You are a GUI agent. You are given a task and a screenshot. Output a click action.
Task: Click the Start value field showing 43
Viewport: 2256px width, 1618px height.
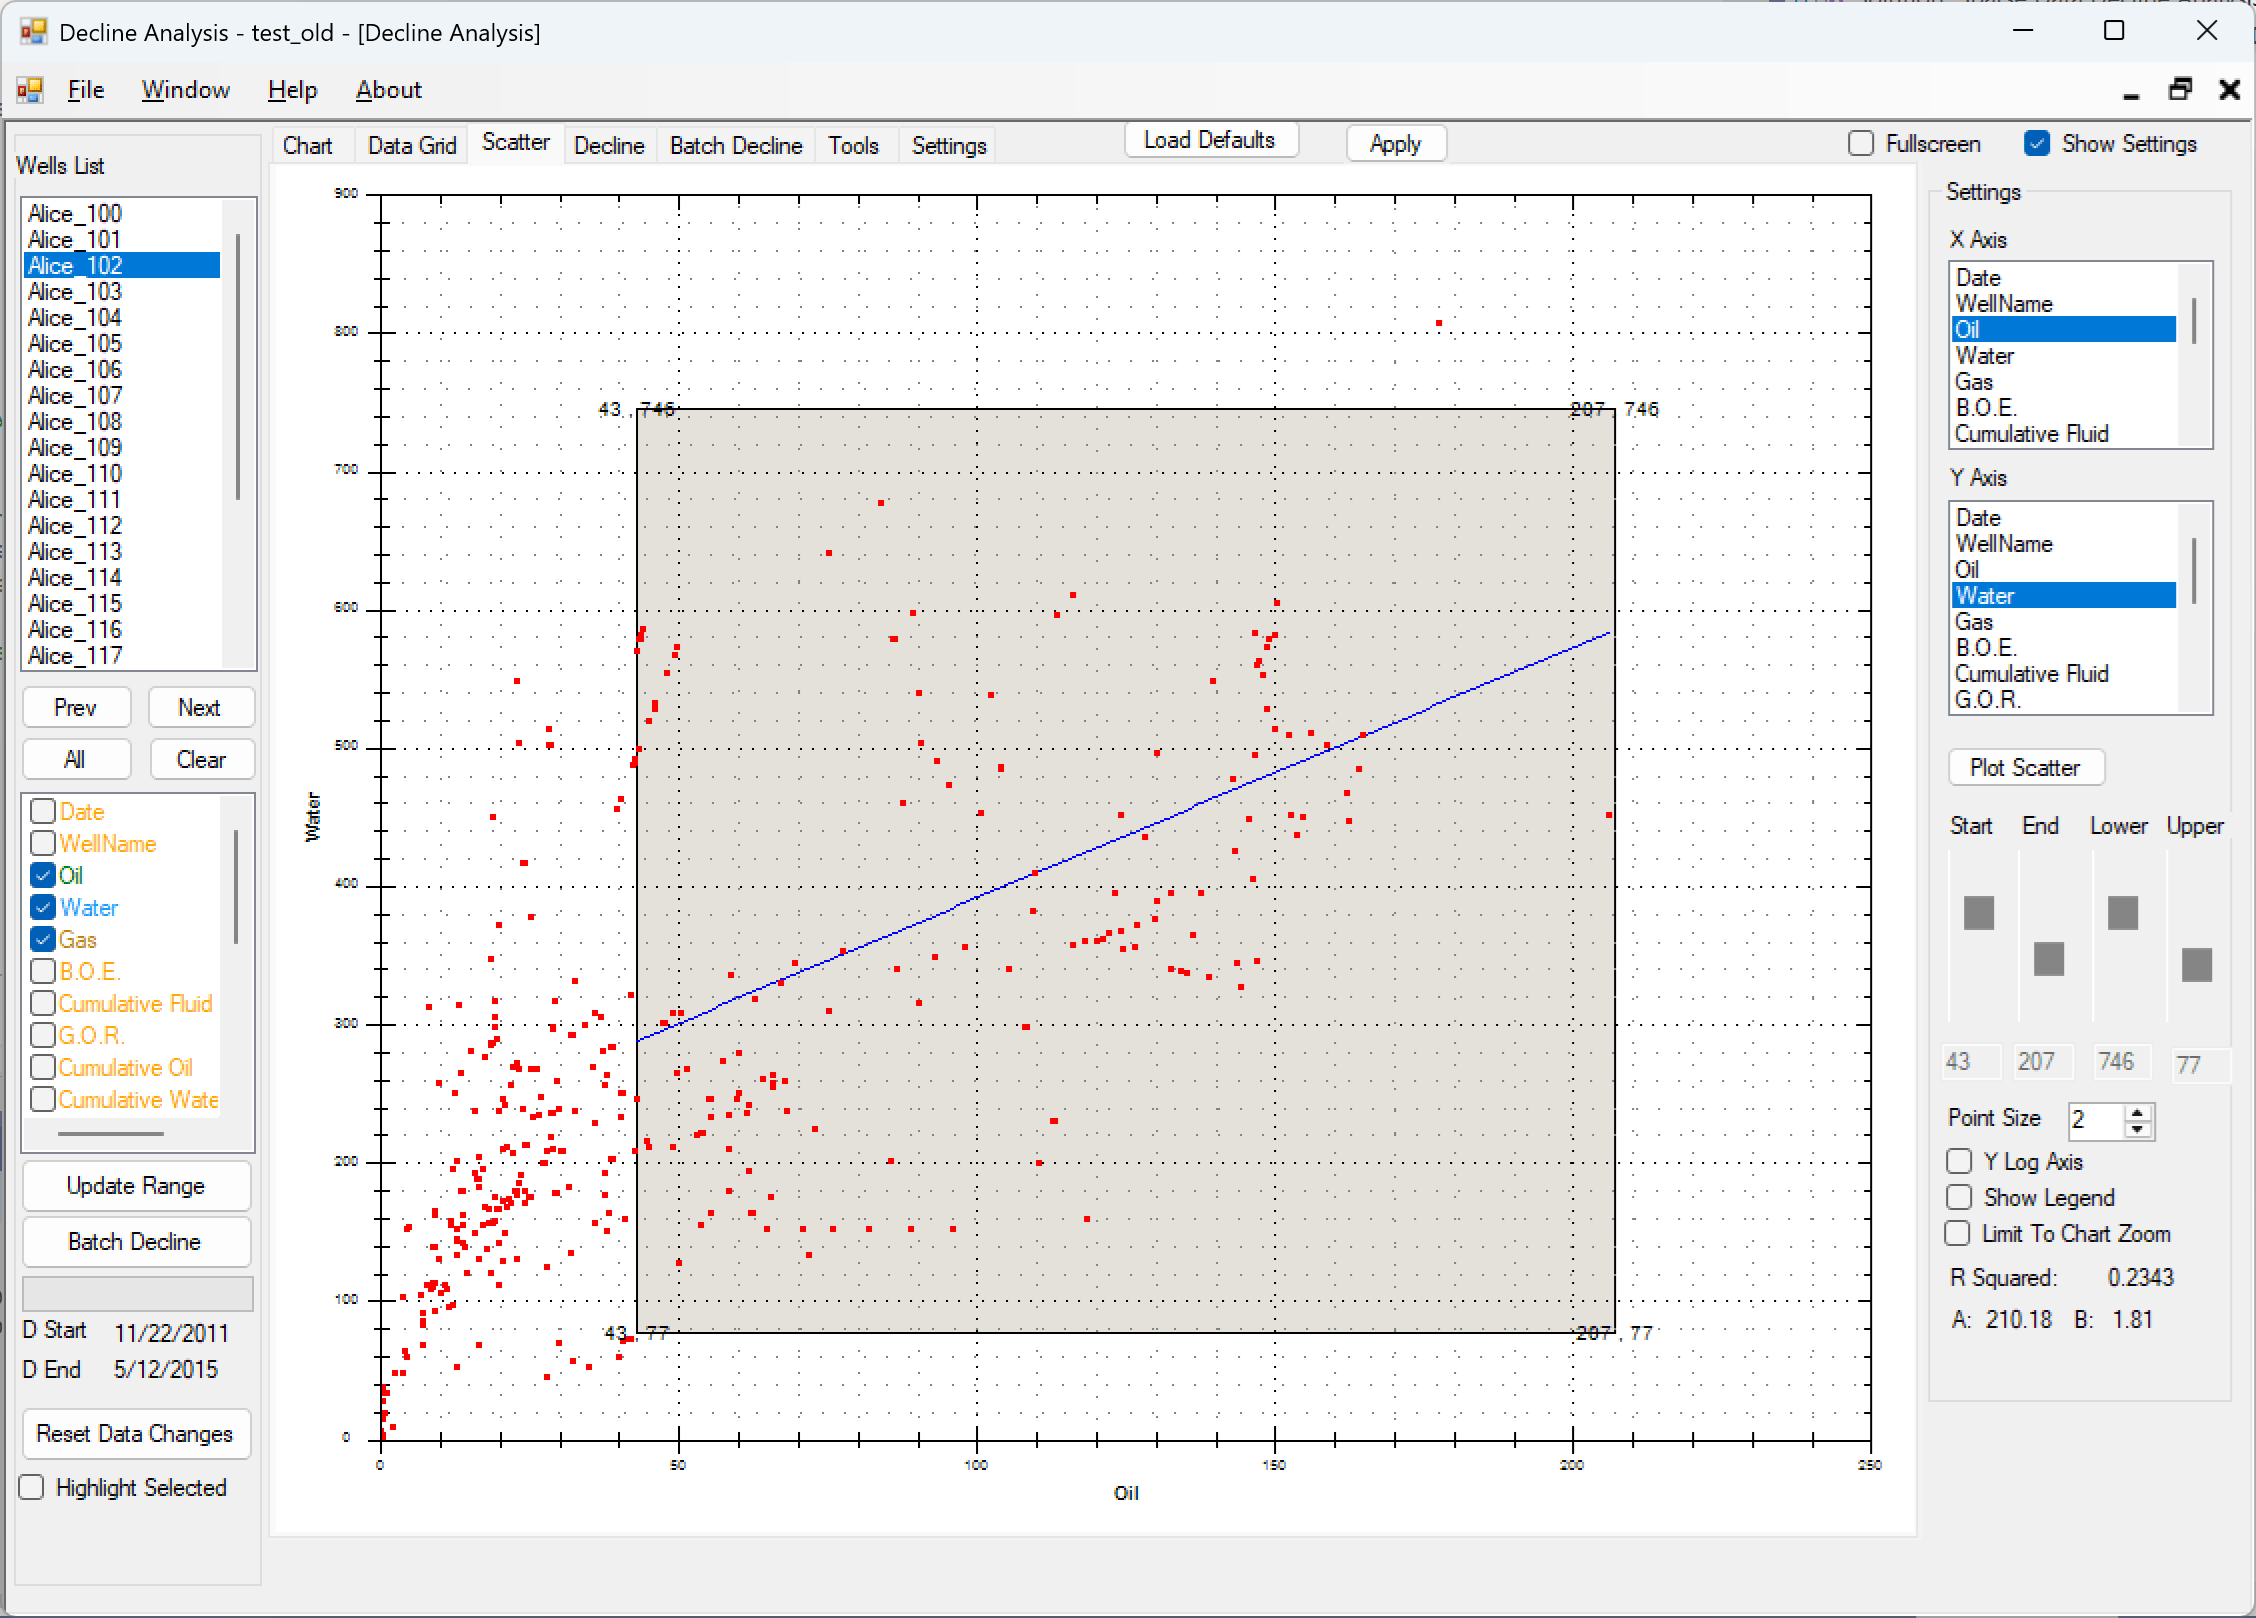1971,1062
